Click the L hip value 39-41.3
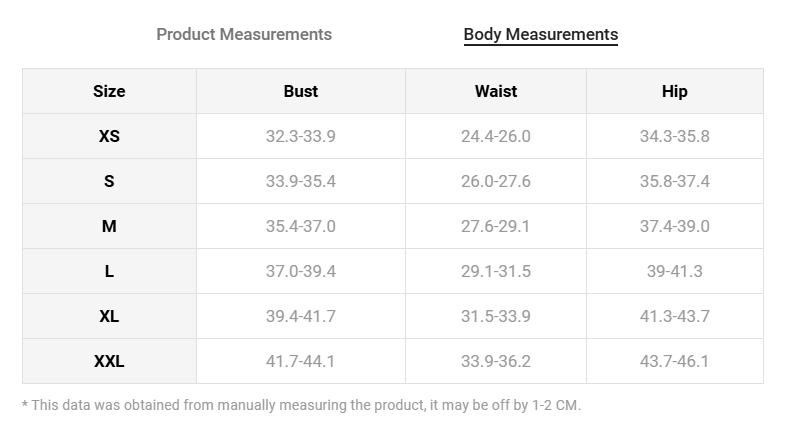 click(x=674, y=271)
